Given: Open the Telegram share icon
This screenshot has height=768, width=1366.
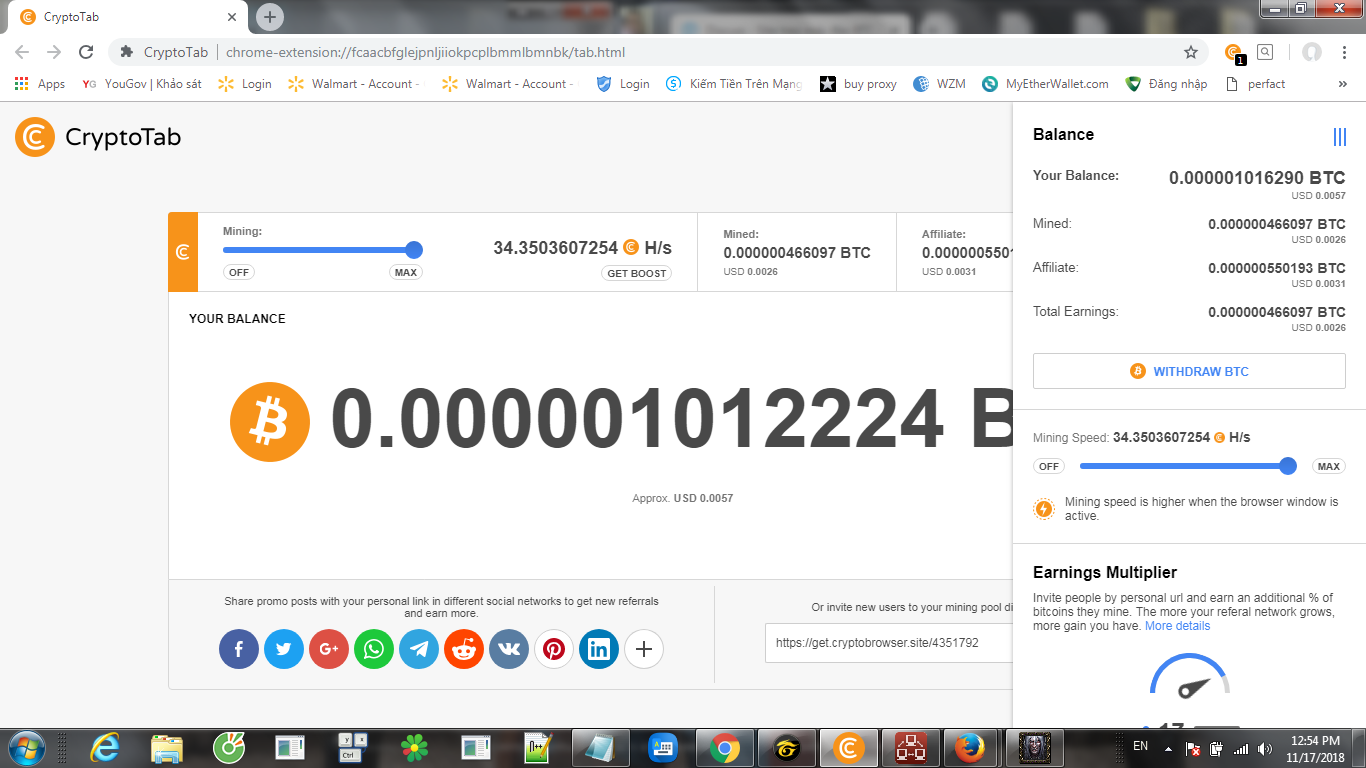Looking at the screenshot, I should (x=419, y=649).
